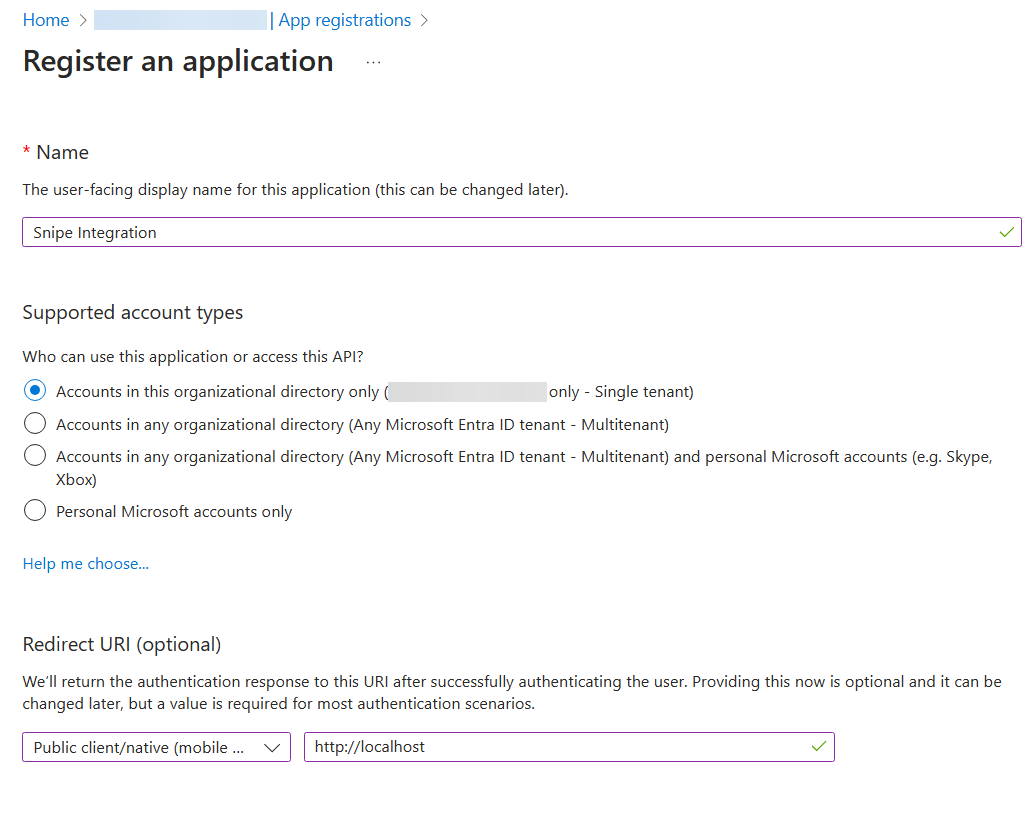1035x817 pixels.
Task: Open the ellipsis menu beside Register an application
Action: (x=373, y=62)
